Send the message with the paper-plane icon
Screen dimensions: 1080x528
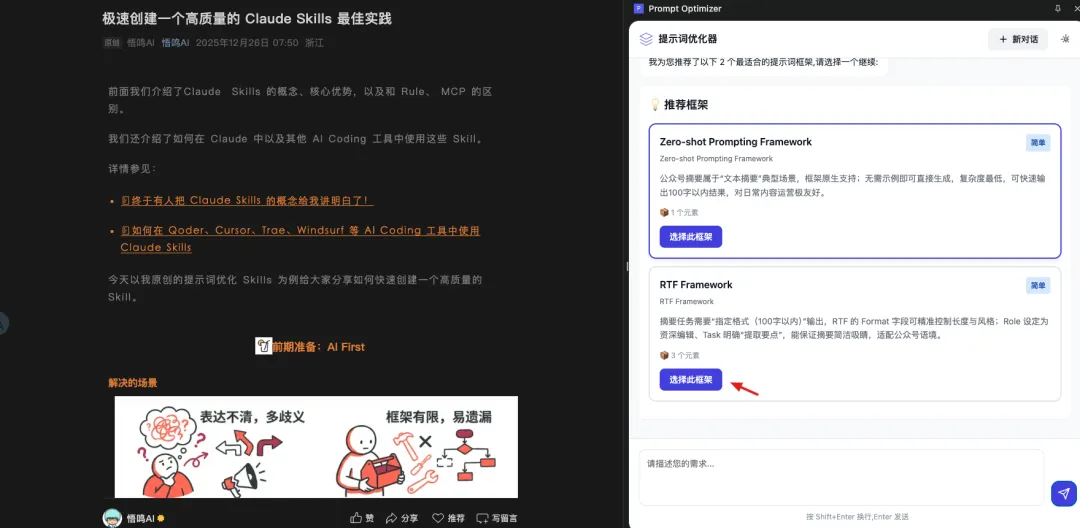pyautogui.click(x=1063, y=494)
